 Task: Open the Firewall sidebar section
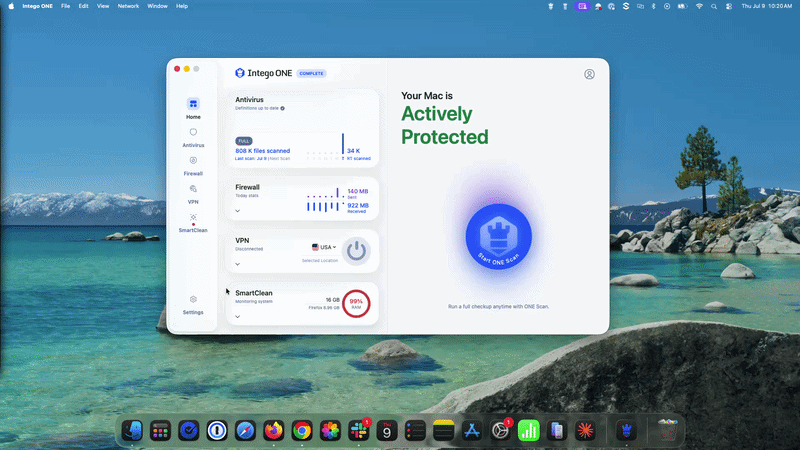pos(193,166)
